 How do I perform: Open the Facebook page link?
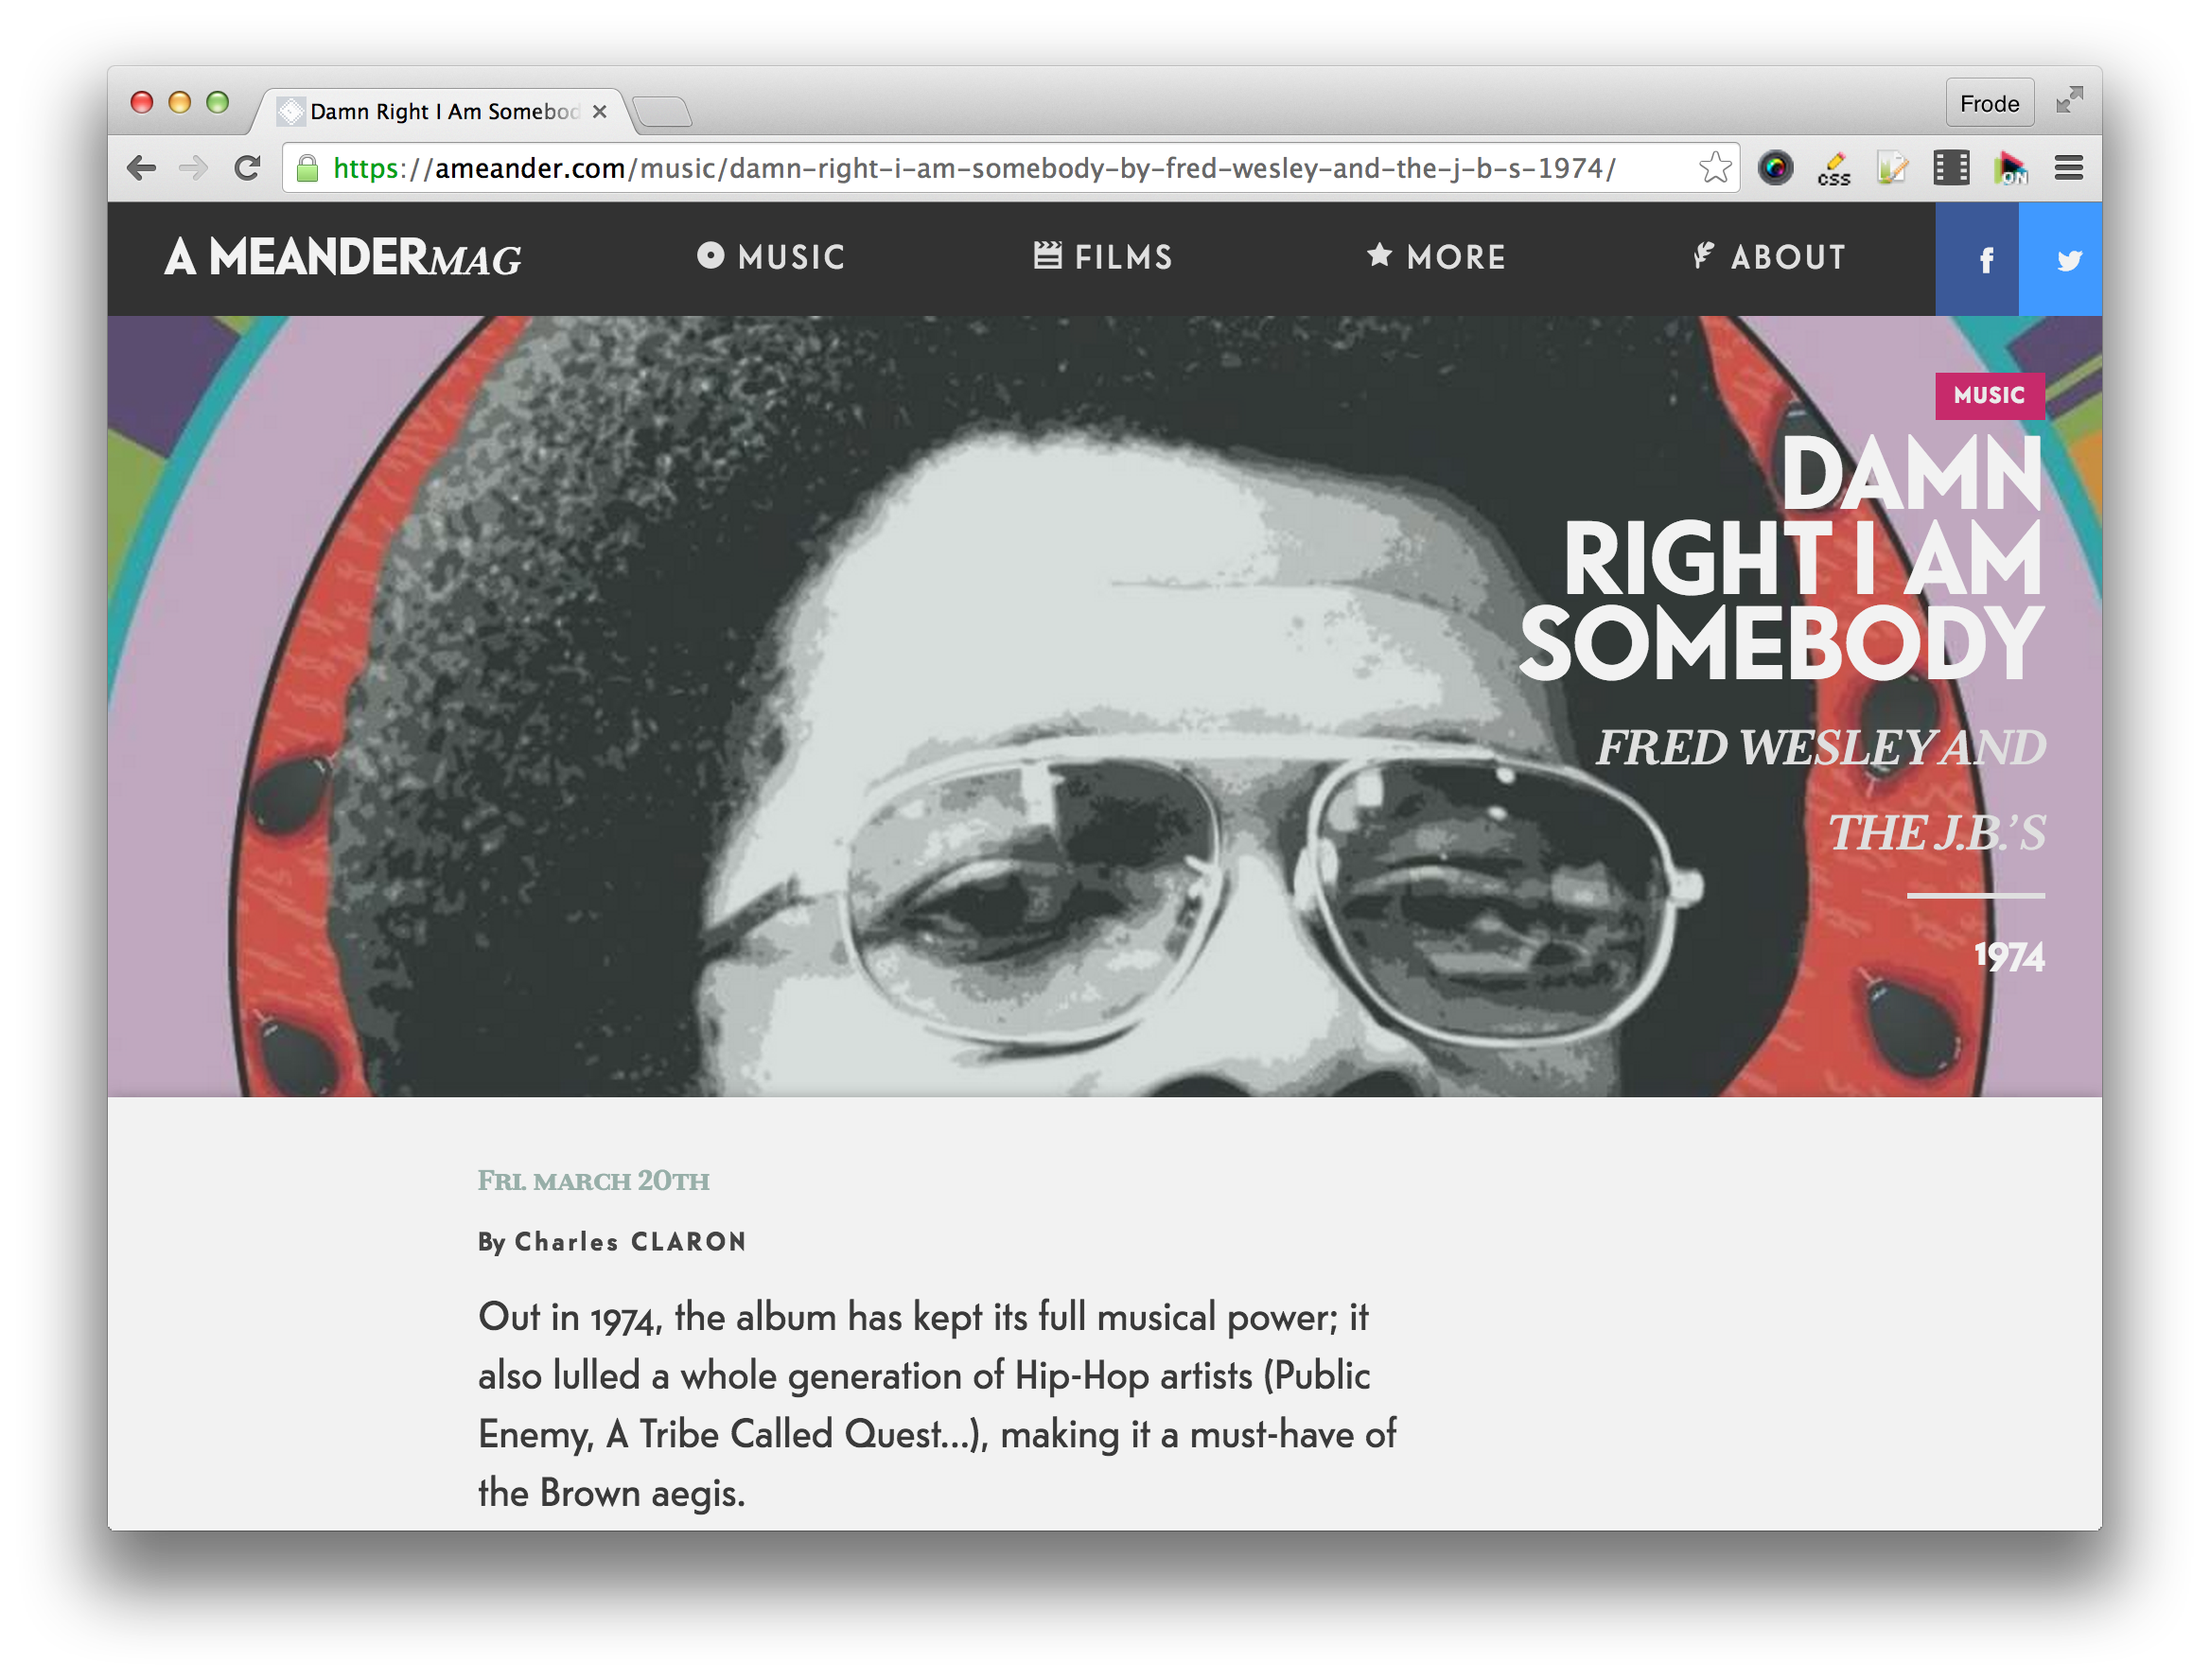(x=1976, y=259)
